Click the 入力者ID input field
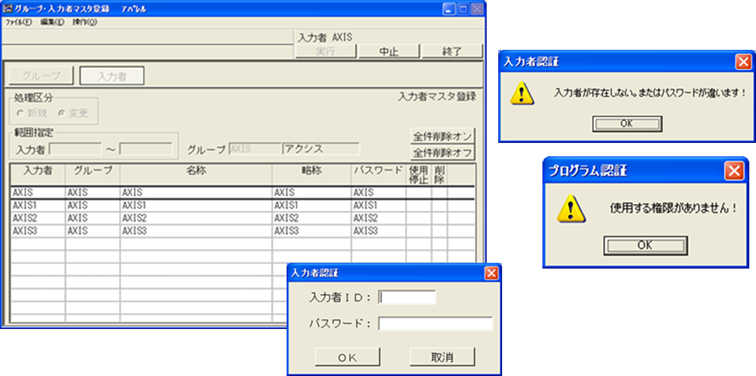 point(407,298)
